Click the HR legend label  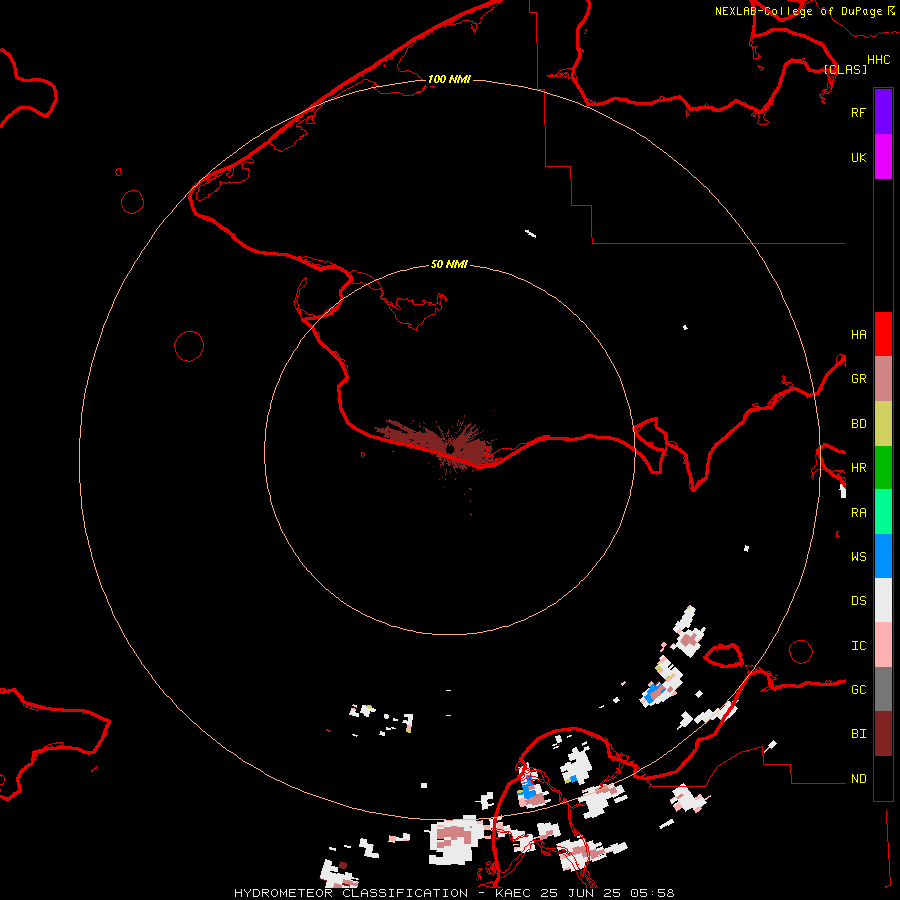tap(858, 468)
